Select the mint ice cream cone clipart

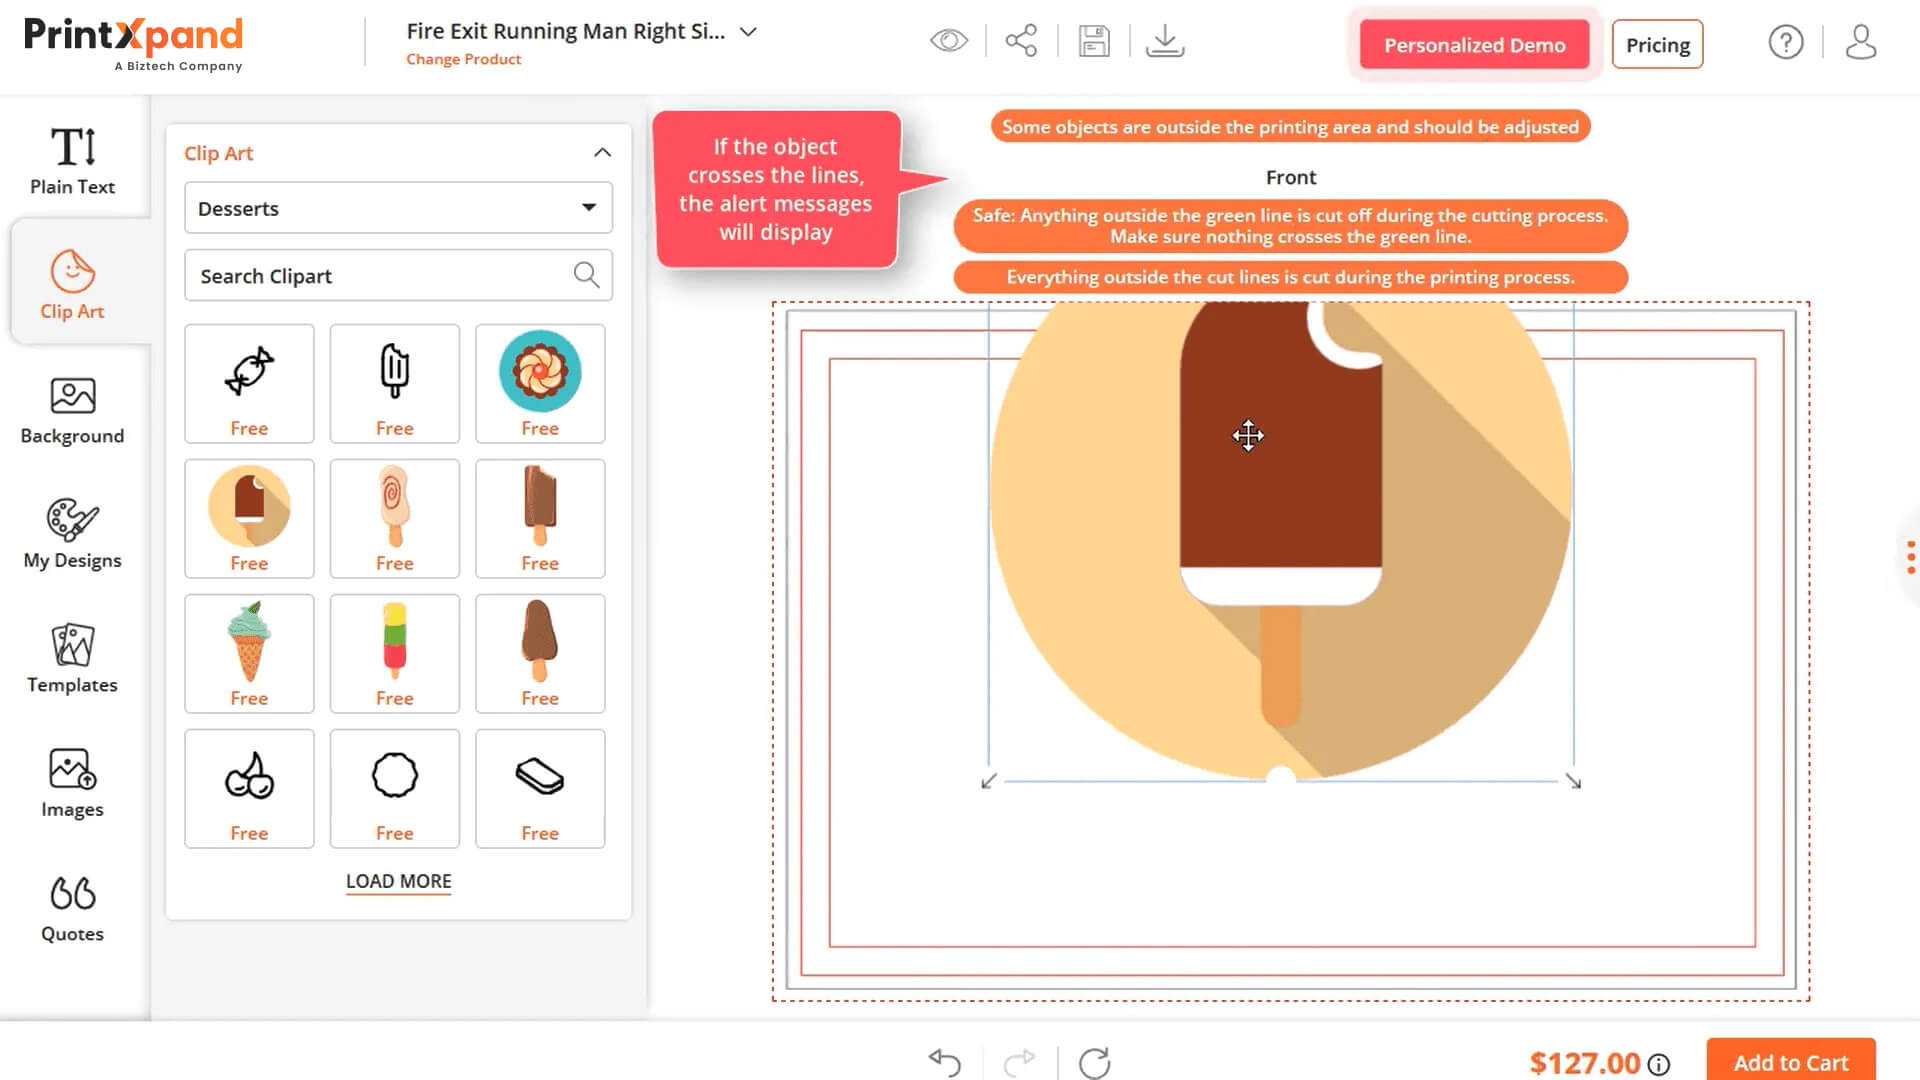pyautogui.click(x=249, y=642)
